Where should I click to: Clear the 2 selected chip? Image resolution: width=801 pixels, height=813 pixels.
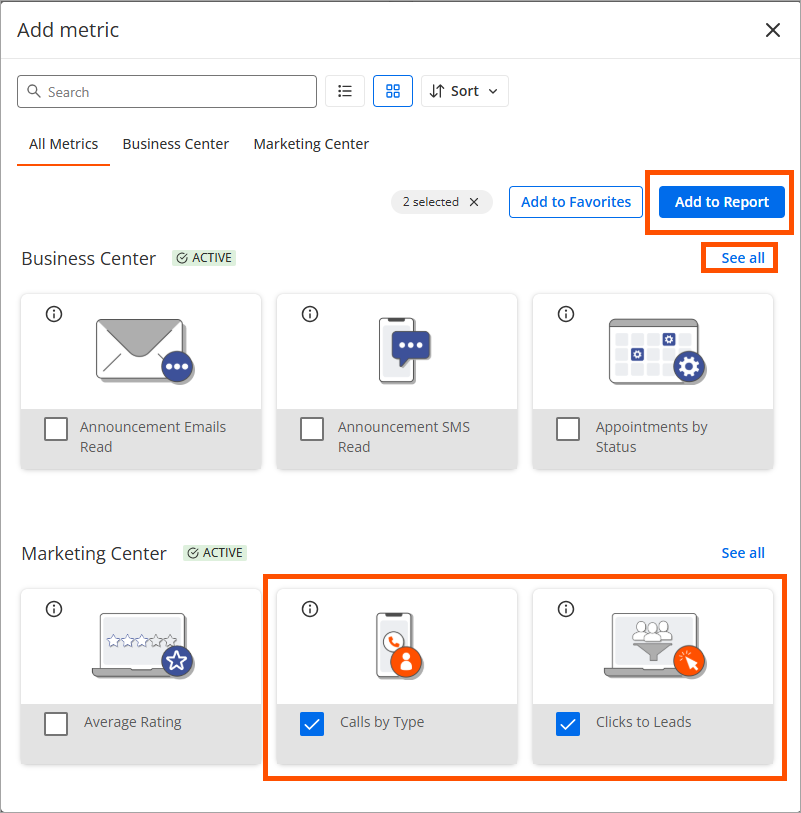(x=474, y=202)
